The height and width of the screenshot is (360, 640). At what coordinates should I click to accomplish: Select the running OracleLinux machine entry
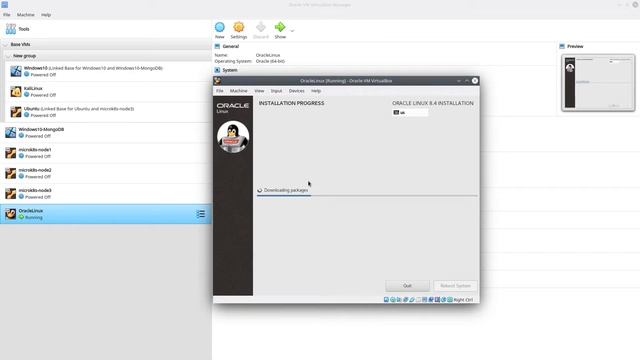106,214
